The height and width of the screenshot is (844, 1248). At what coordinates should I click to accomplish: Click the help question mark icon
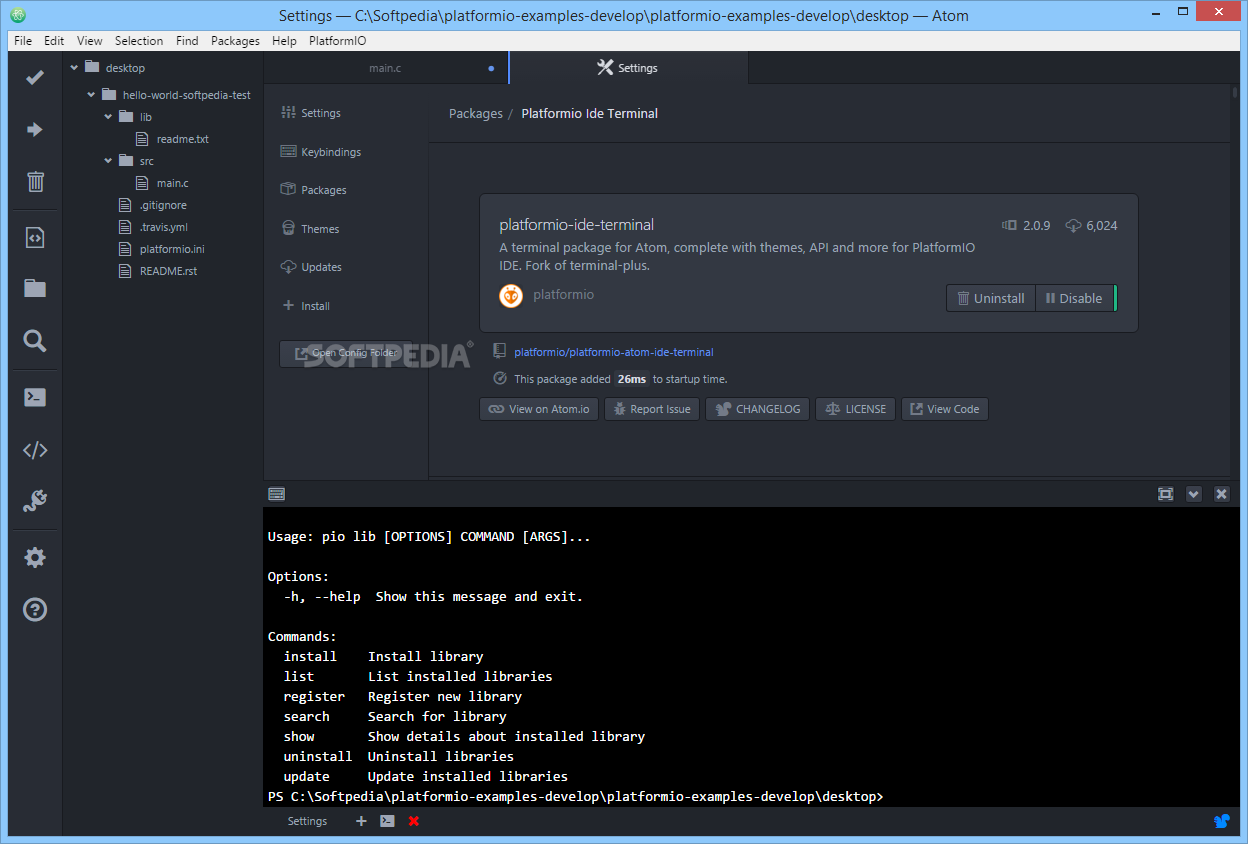(35, 609)
